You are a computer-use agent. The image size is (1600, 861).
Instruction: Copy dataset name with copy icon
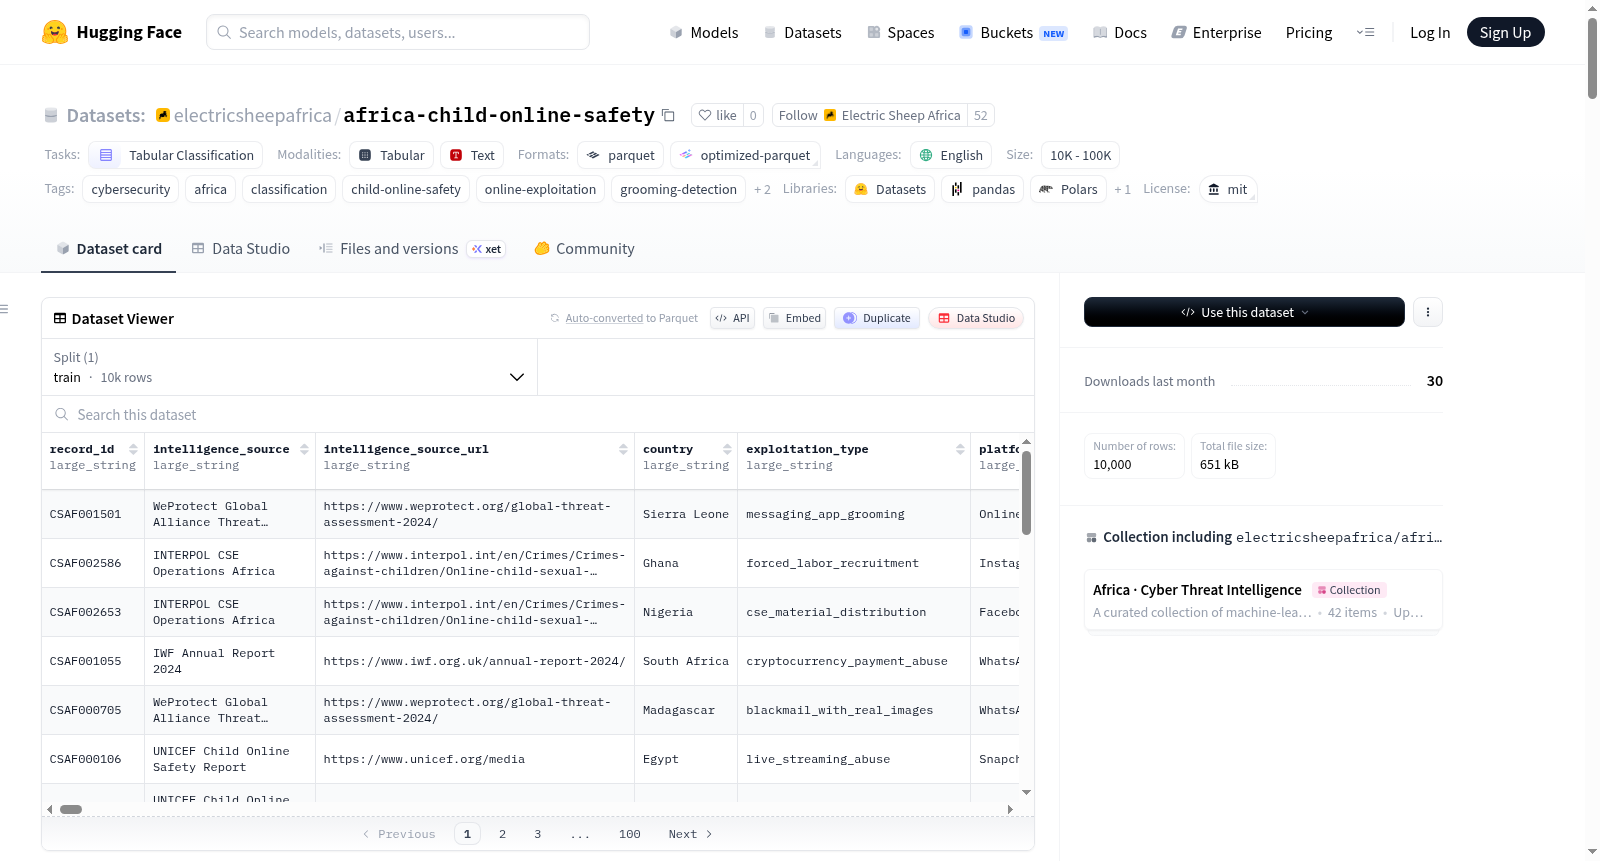click(x=669, y=115)
